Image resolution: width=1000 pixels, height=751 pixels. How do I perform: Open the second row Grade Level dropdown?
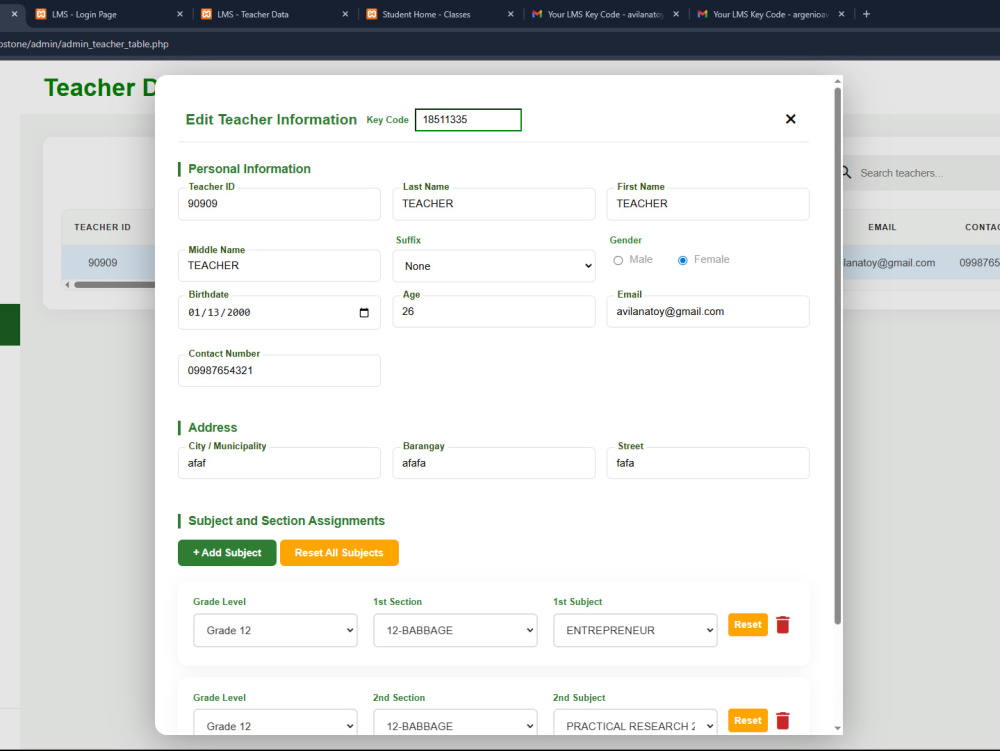point(276,723)
